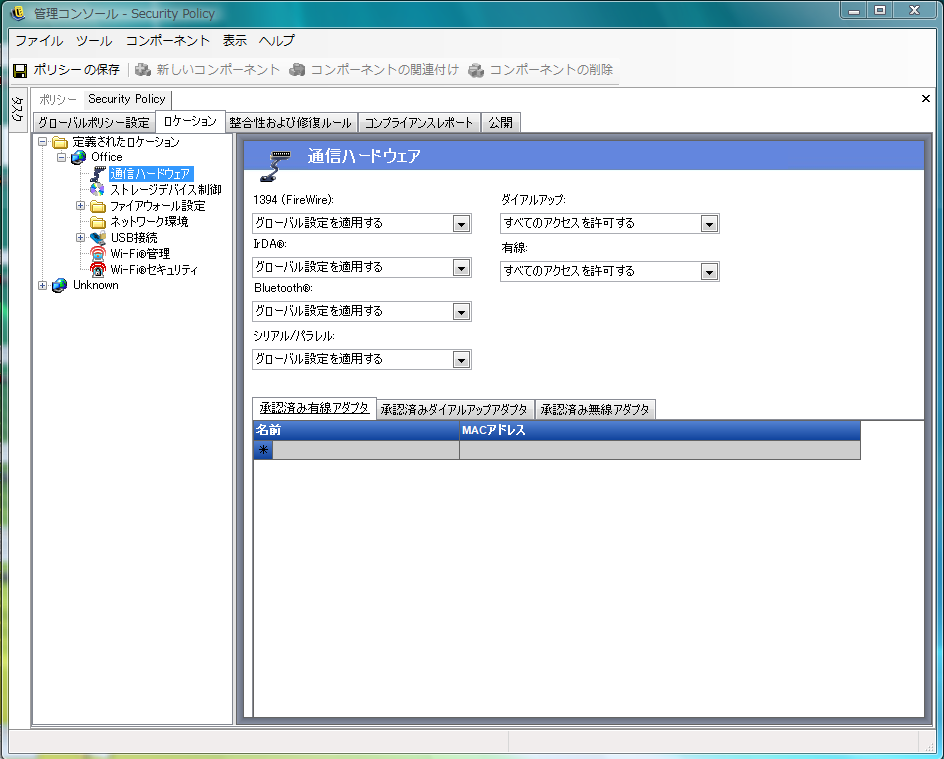
Task: Expand the ファイアウォール設定 node
Action: (81, 206)
